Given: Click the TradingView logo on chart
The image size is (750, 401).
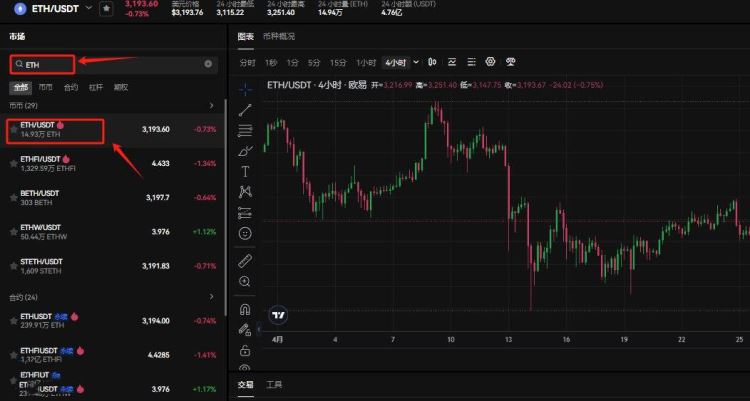Looking at the screenshot, I should [280, 314].
